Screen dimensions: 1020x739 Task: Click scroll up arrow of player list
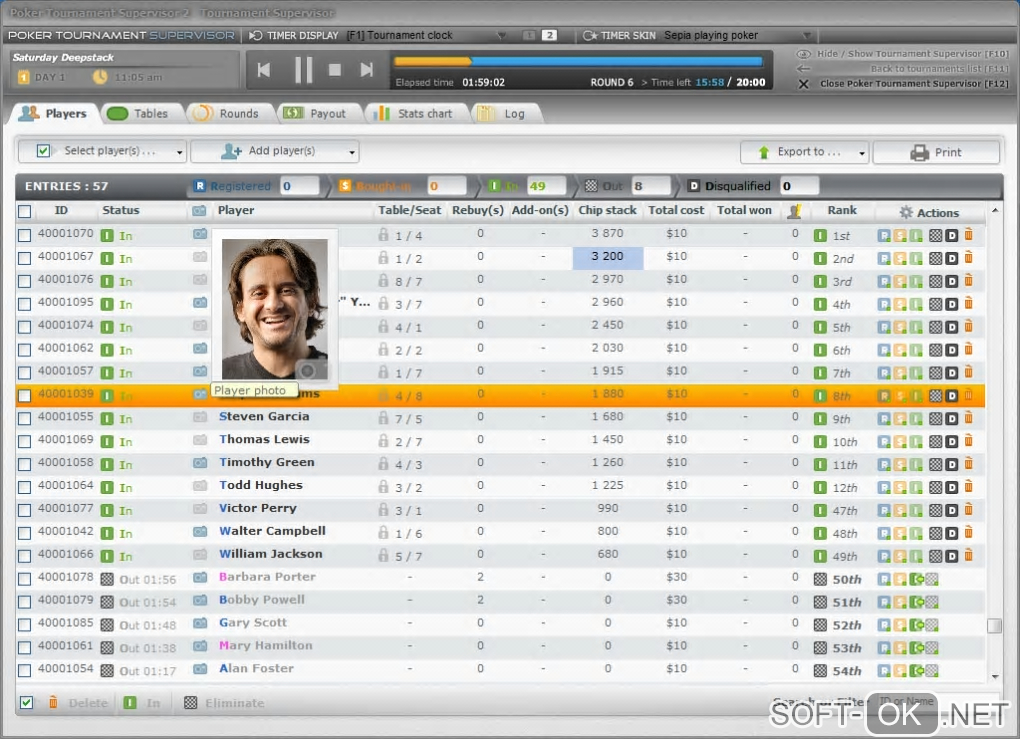pos(995,210)
